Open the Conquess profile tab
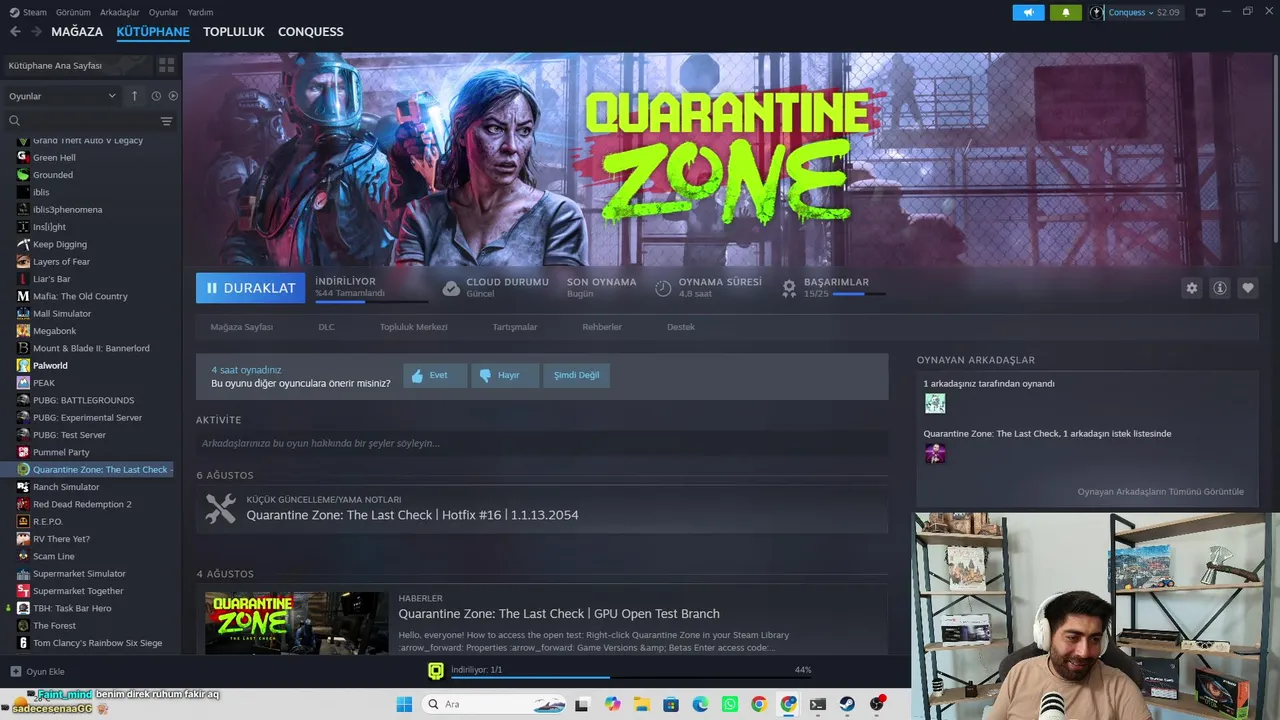1280x720 pixels. tap(311, 32)
